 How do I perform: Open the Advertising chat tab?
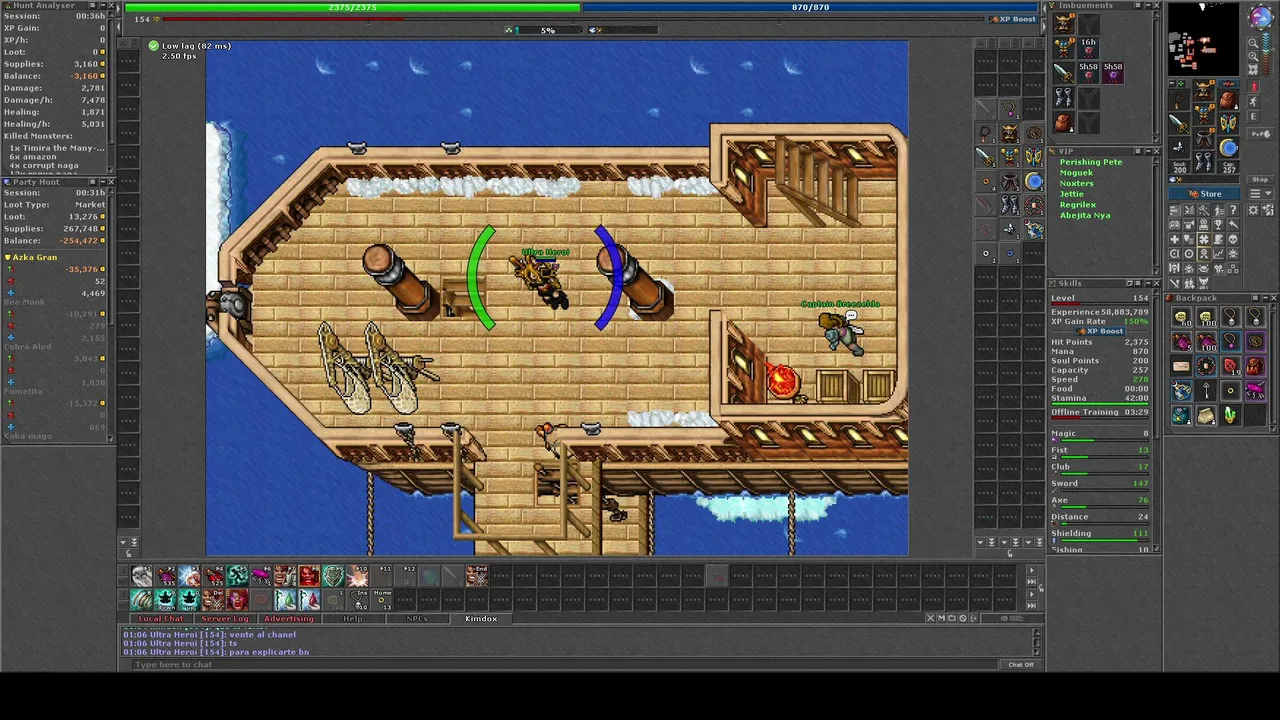(x=288, y=619)
